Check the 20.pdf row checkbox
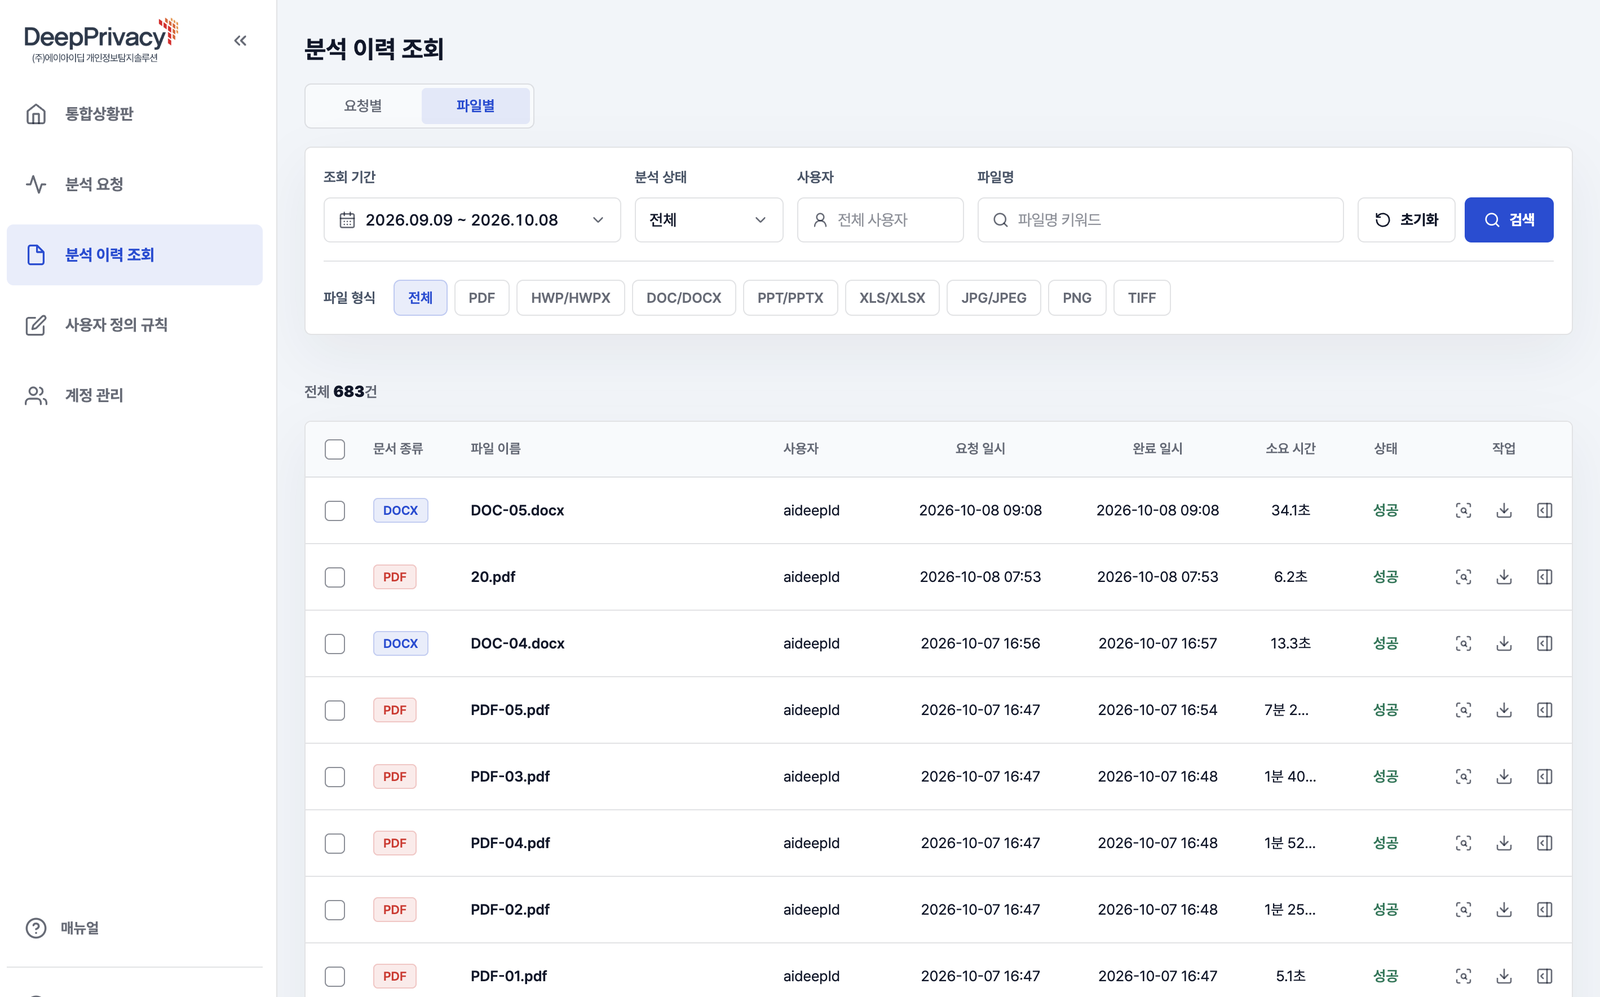 coord(335,577)
